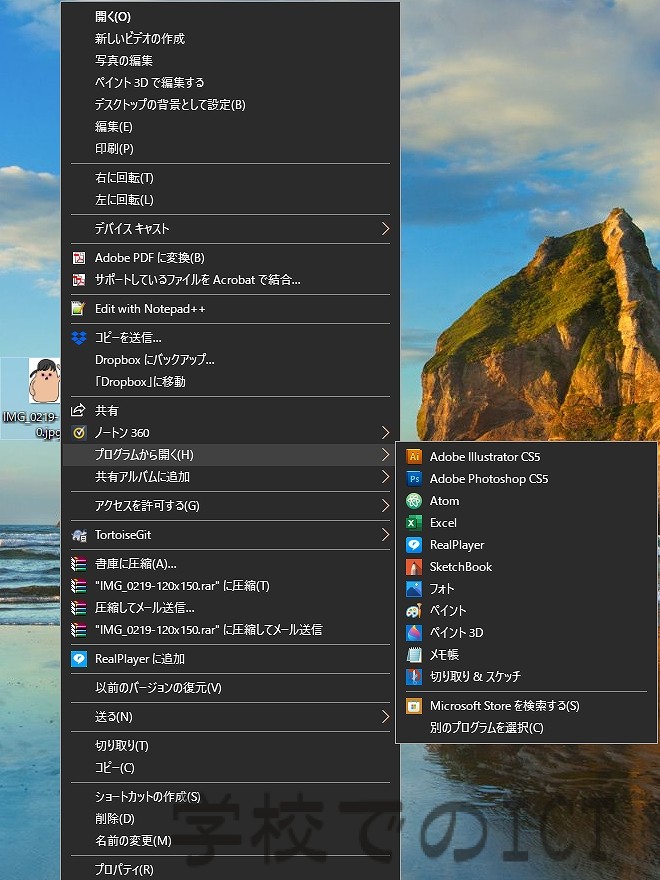Expand the アクセスを許可する submenu arrow
Image resolution: width=660 pixels, height=880 pixels.
[x=385, y=506]
